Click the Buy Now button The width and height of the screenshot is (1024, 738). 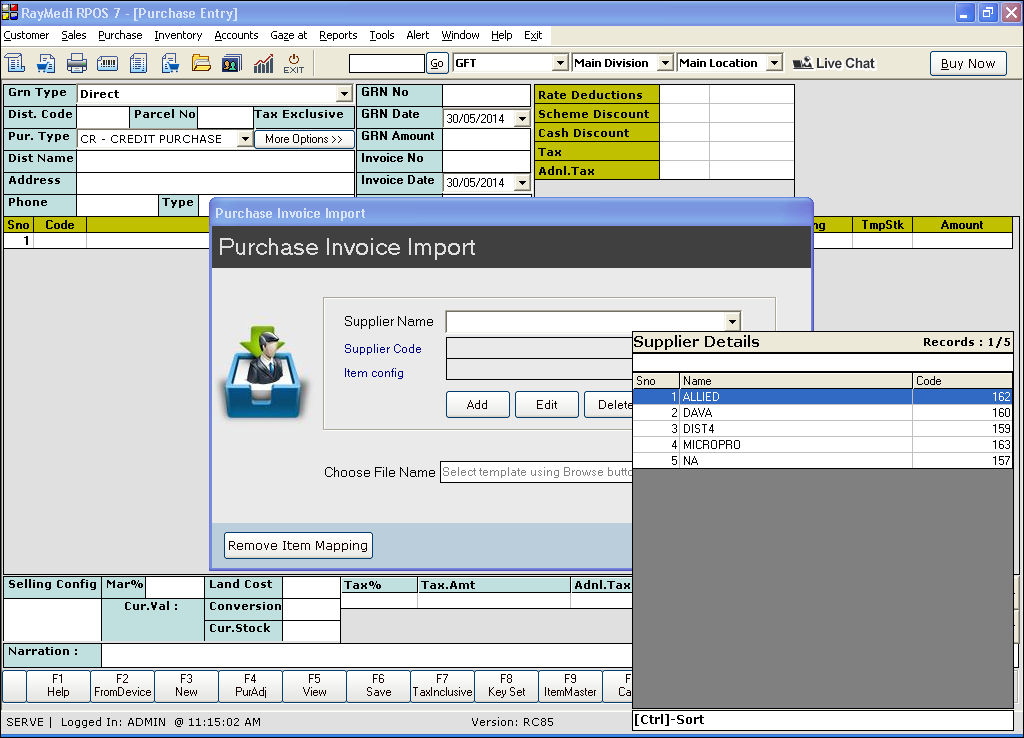point(968,63)
